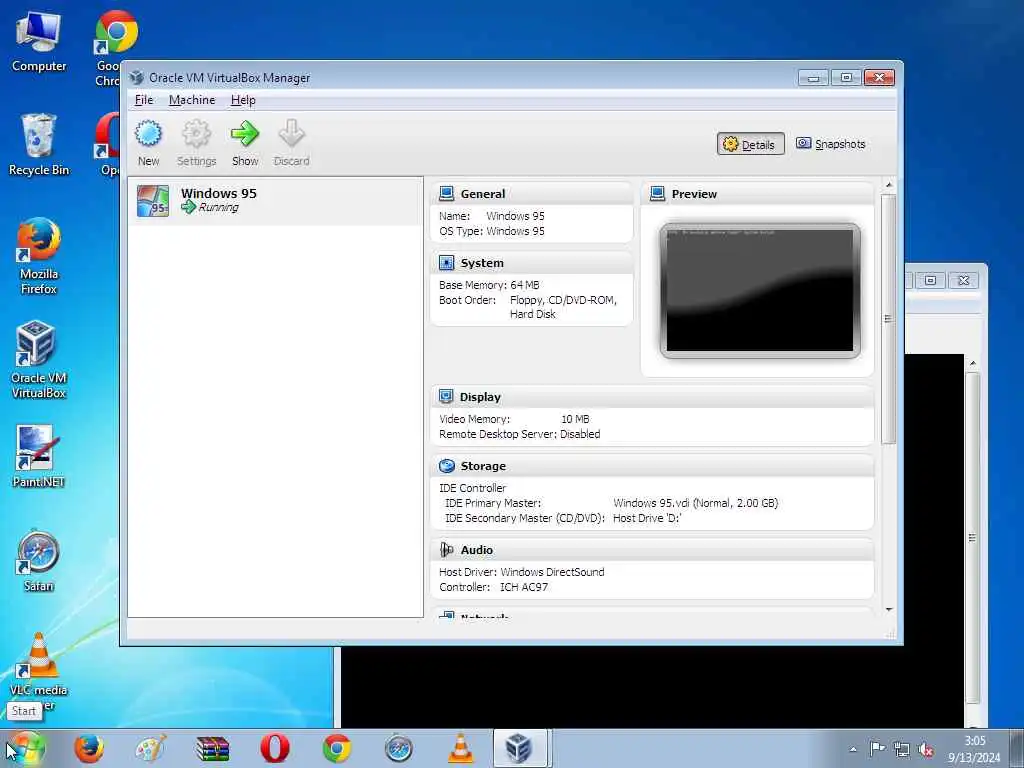The height and width of the screenshot is (768, 1024).
Task: Click the Storage section title
Action: (483, 466)
